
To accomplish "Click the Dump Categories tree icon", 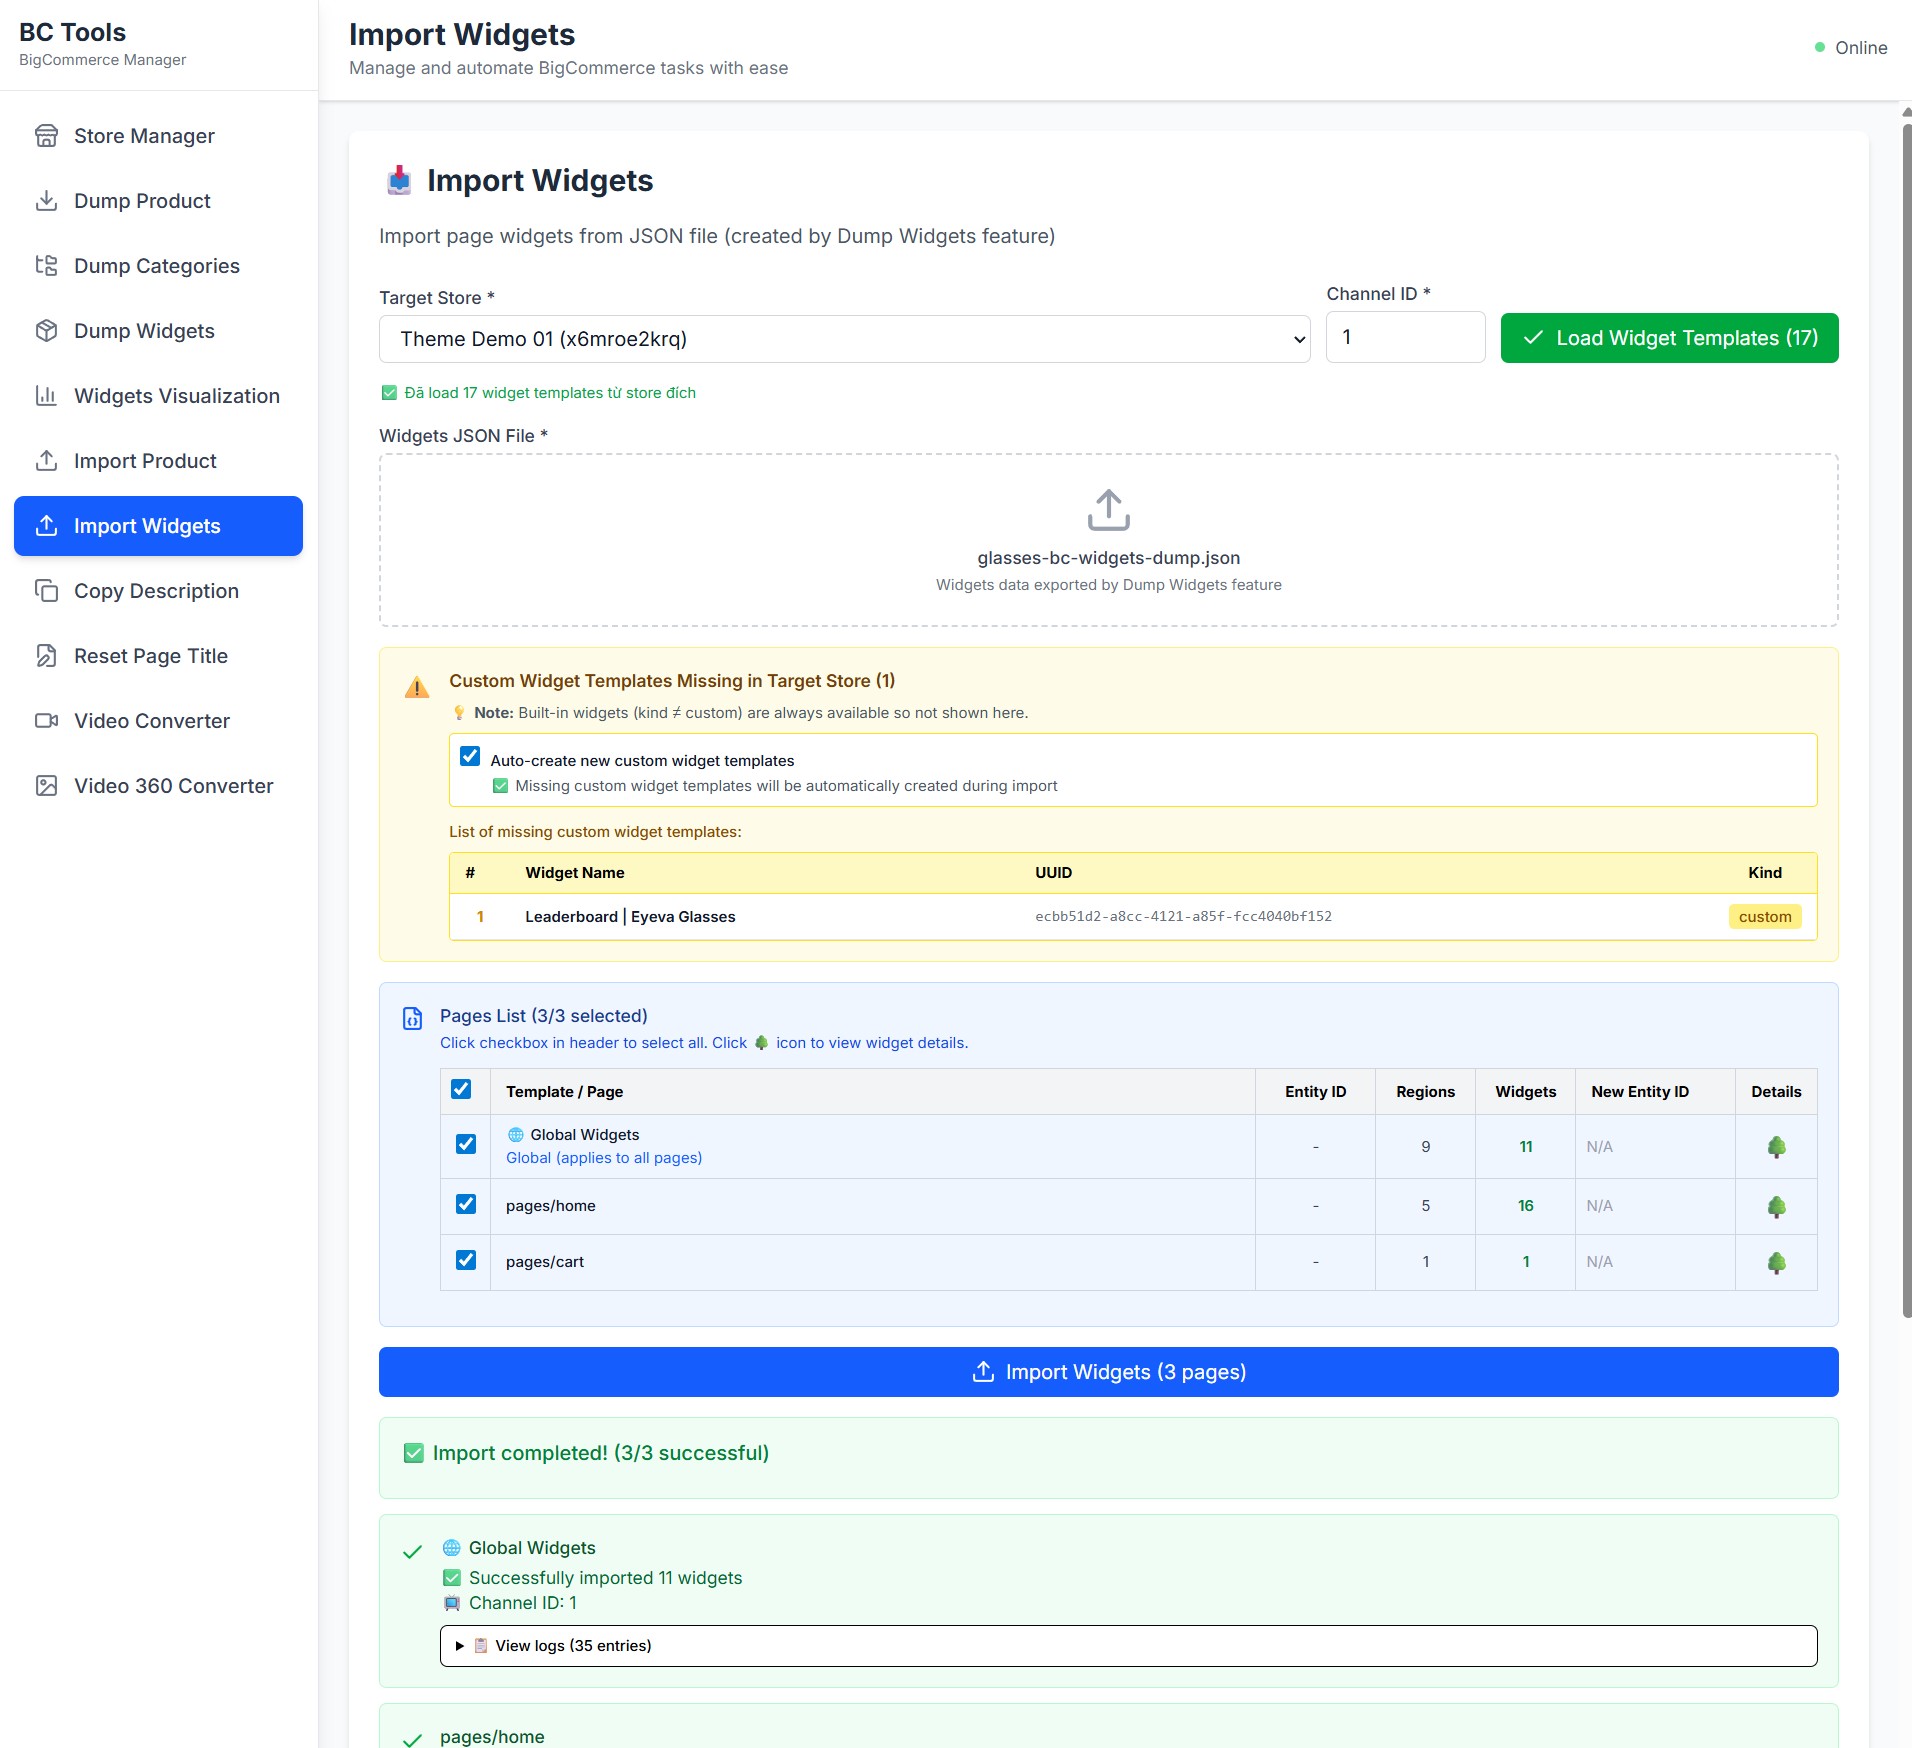I will pyautogui.click(x=46, y=266).
